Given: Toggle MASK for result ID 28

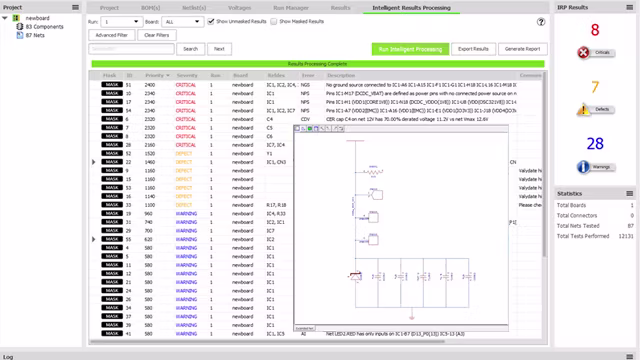Looking at the screenshot, I should point(112,145).
